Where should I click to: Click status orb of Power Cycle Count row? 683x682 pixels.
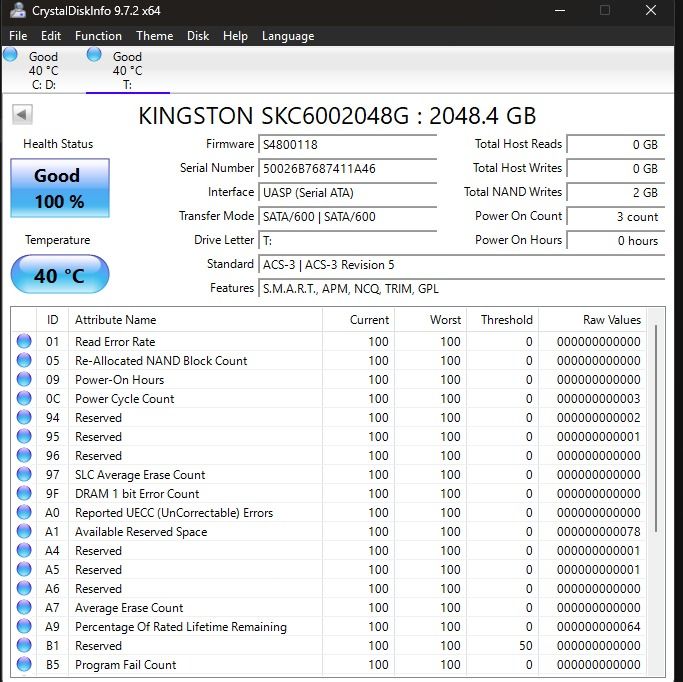tap(24, 398)
